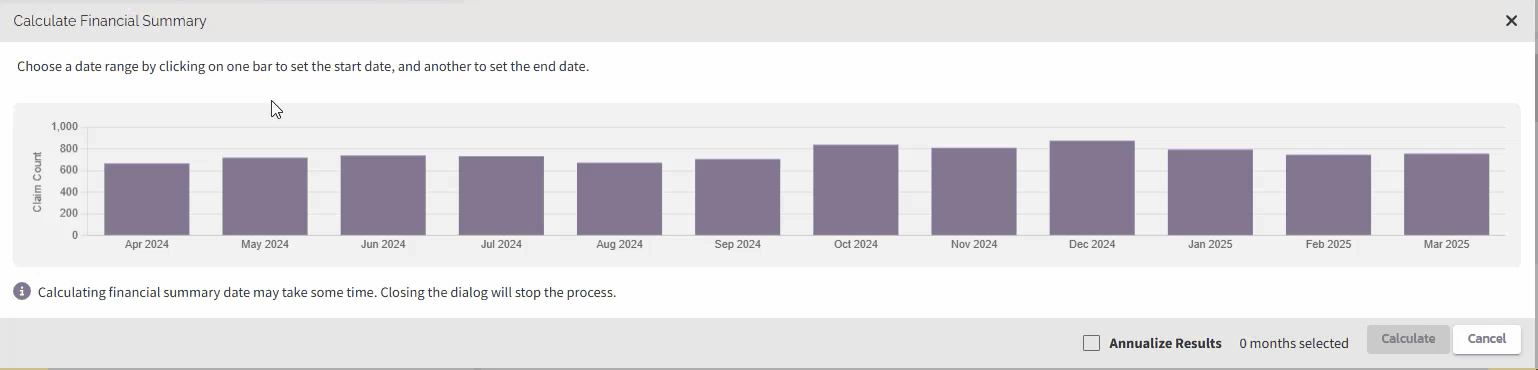Screen dimensions: 1538x370
Task: Choose the Nov 2024 bar
Action: click(x=974, y=192)
